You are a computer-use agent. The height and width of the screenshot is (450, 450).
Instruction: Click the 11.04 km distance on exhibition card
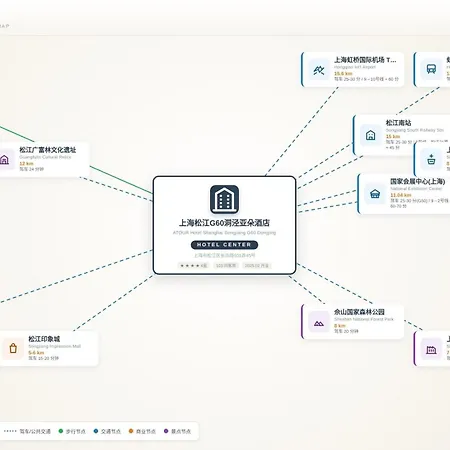[x=401, y=195]
